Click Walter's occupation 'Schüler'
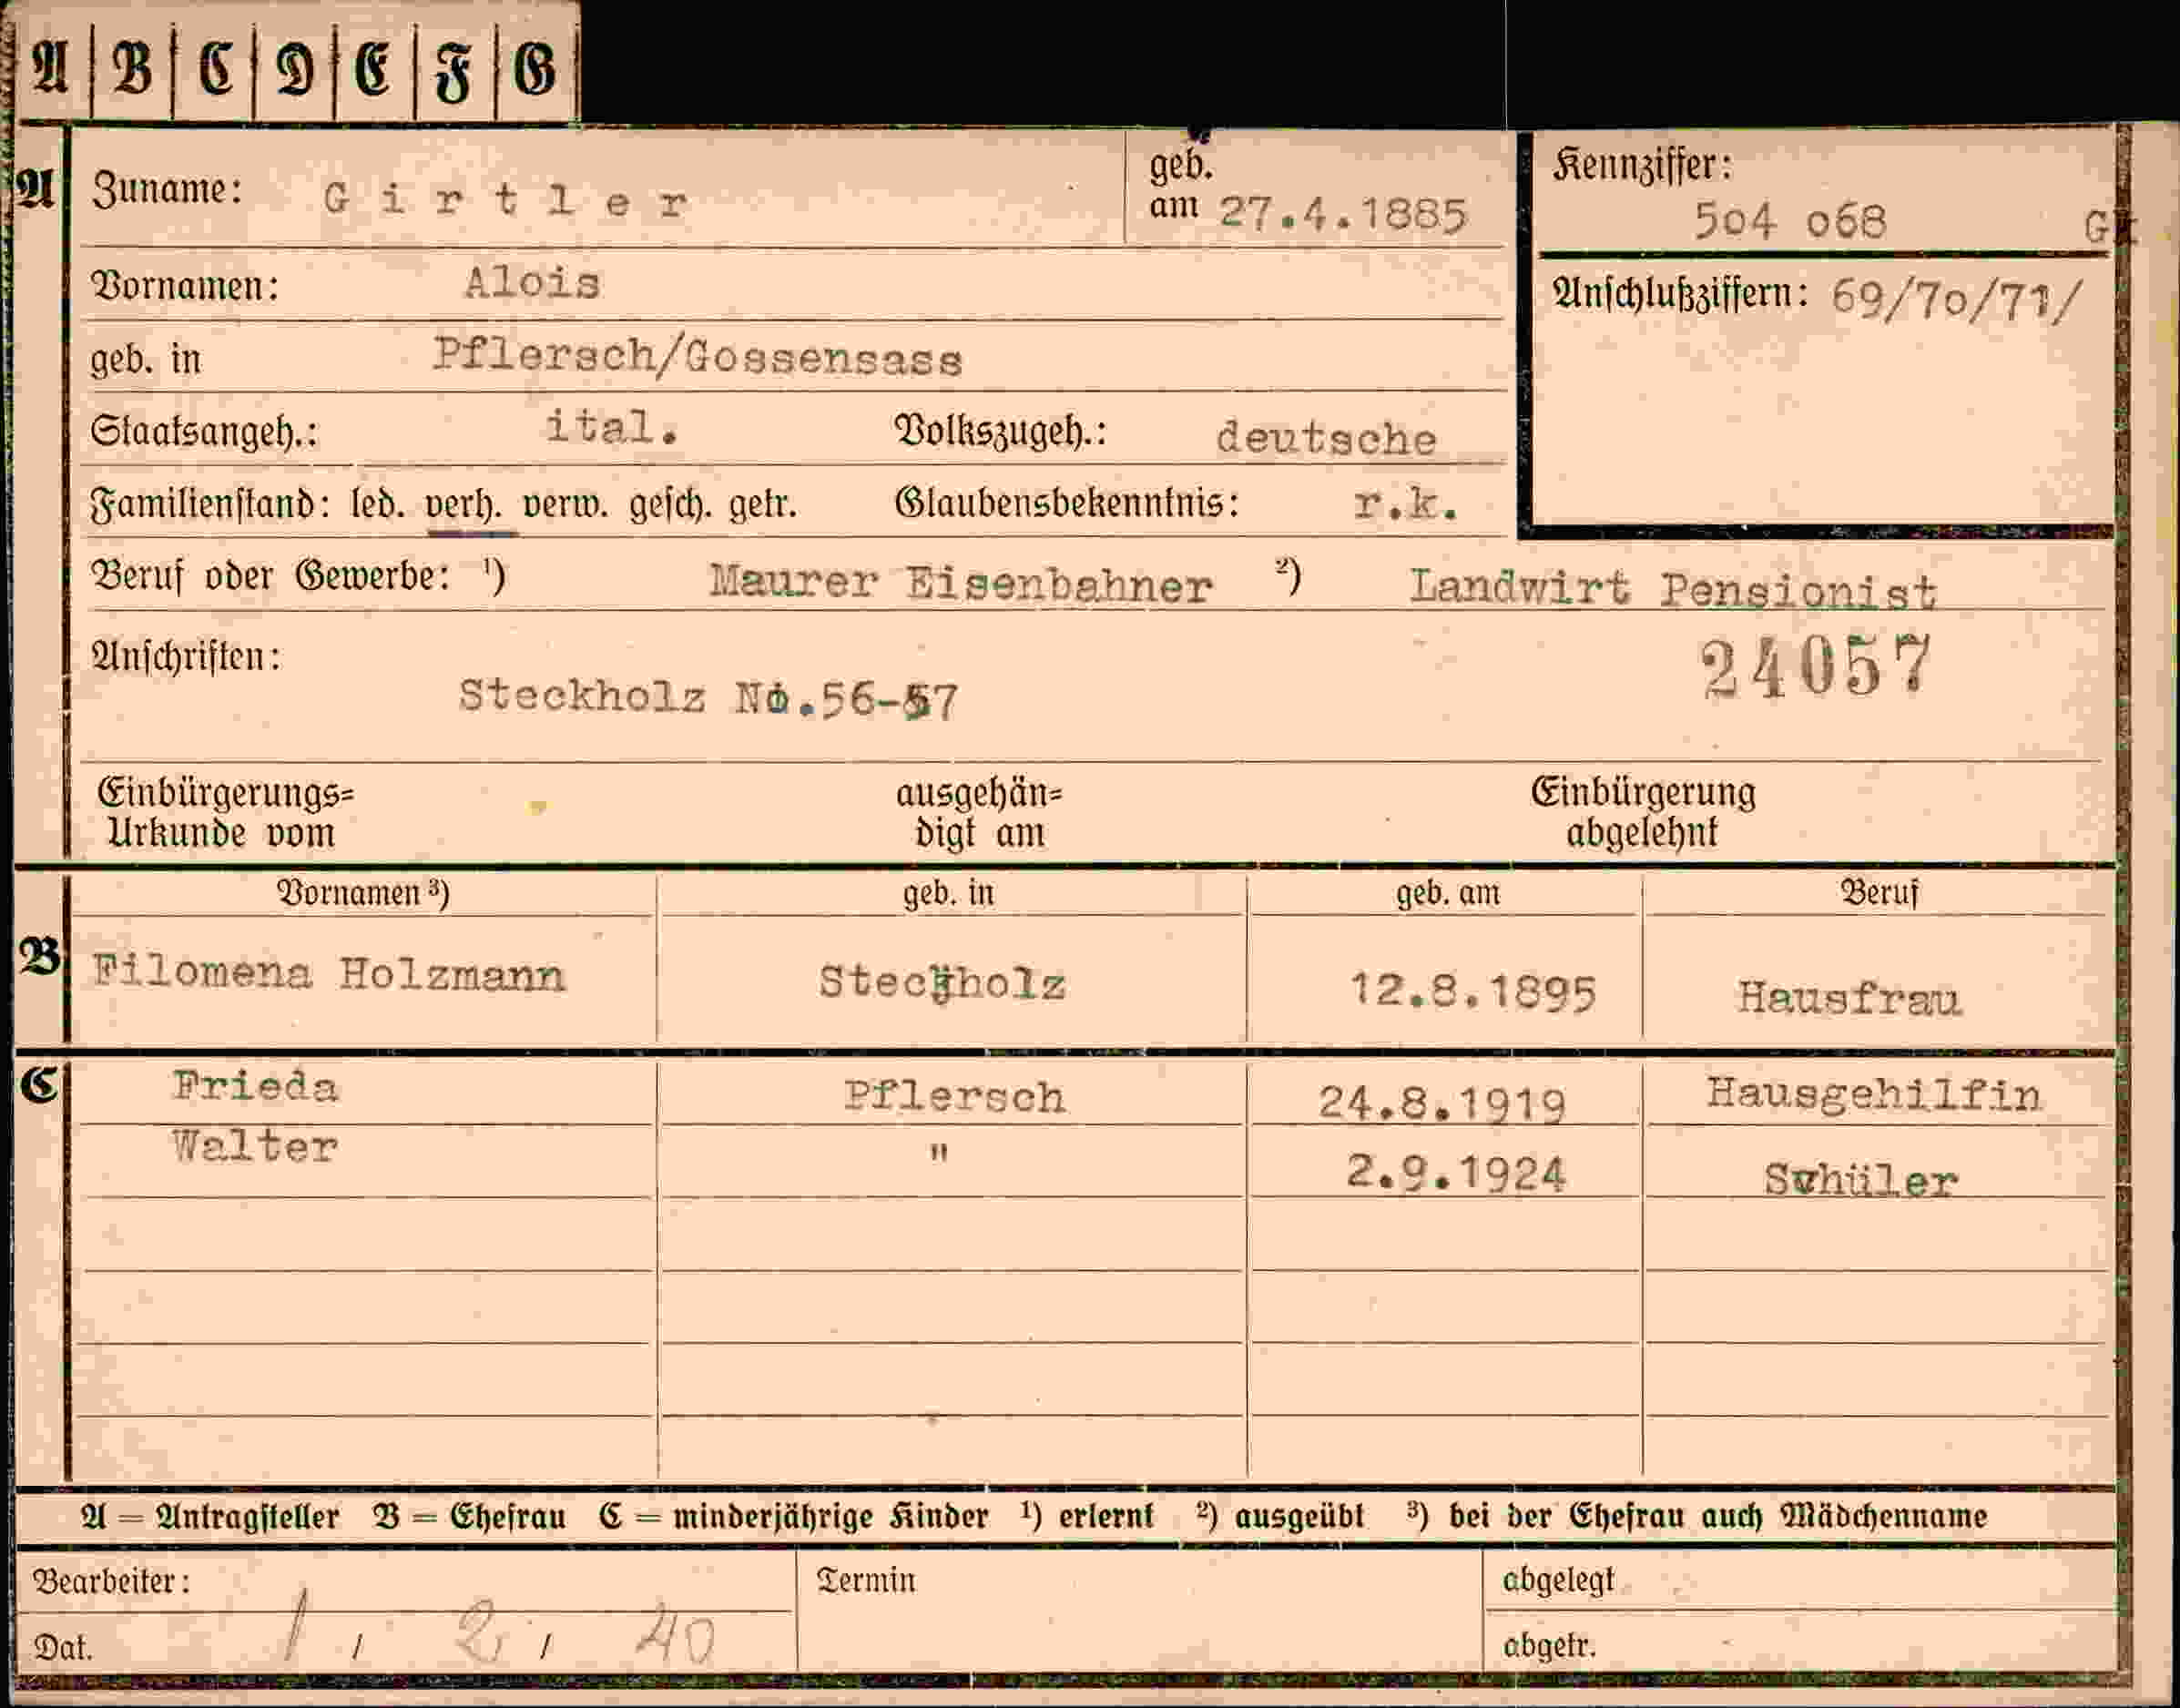Viewport: 2180px width, 1708px height. [x=1860, y=1180]
